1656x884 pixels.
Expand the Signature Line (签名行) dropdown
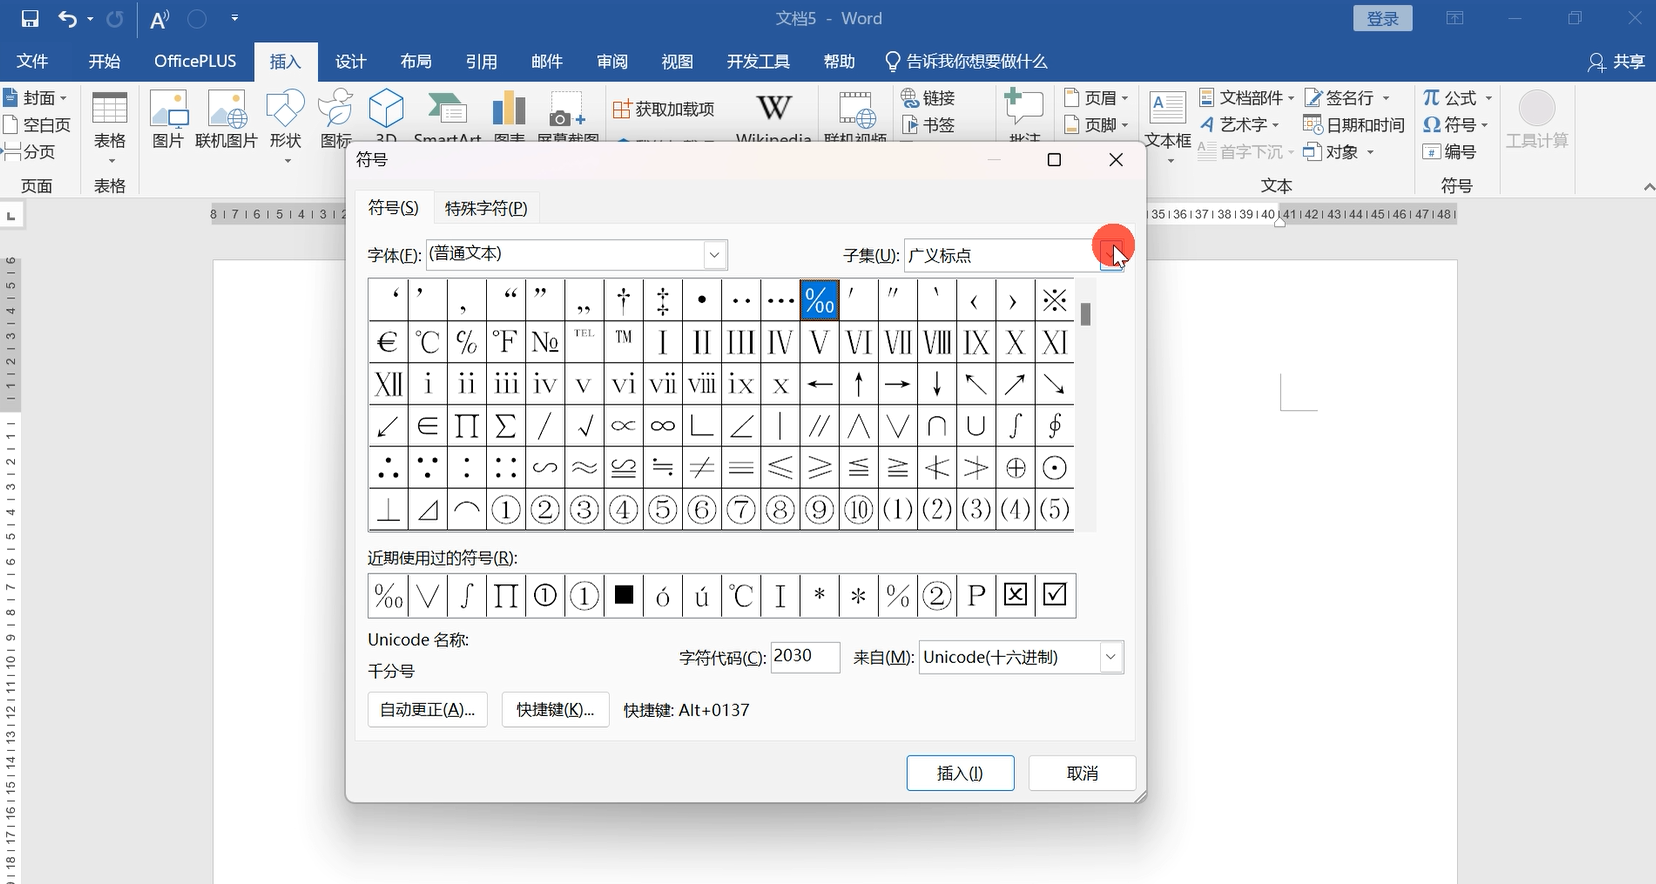click(x=1386, y=98)
